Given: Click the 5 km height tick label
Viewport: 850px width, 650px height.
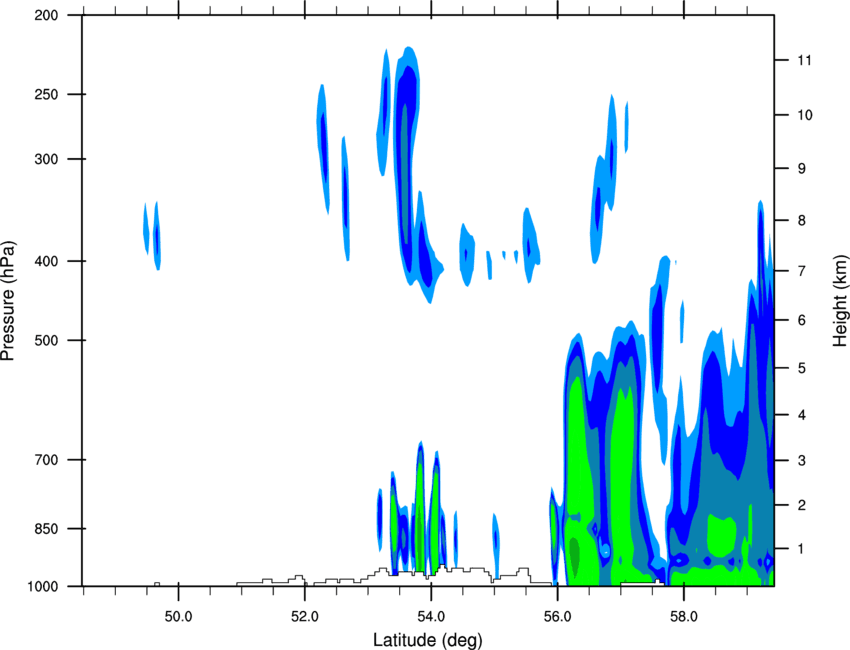Looking at the screenshot, I should [802, 368].
